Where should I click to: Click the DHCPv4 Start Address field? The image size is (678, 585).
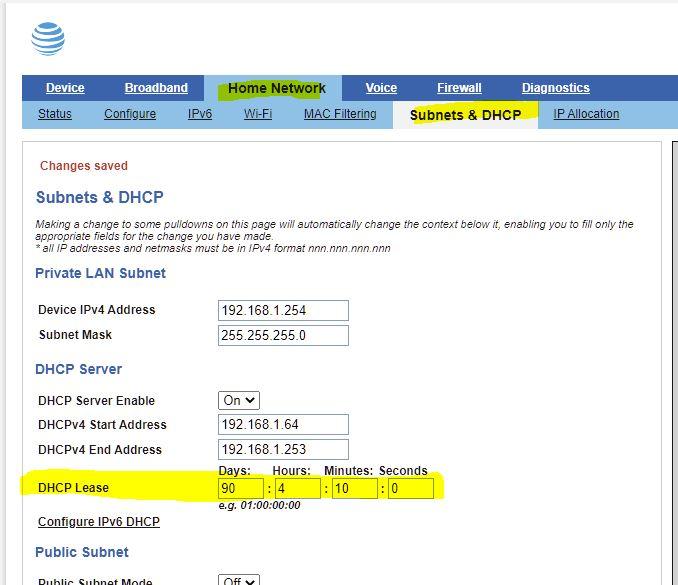point(283,425)
